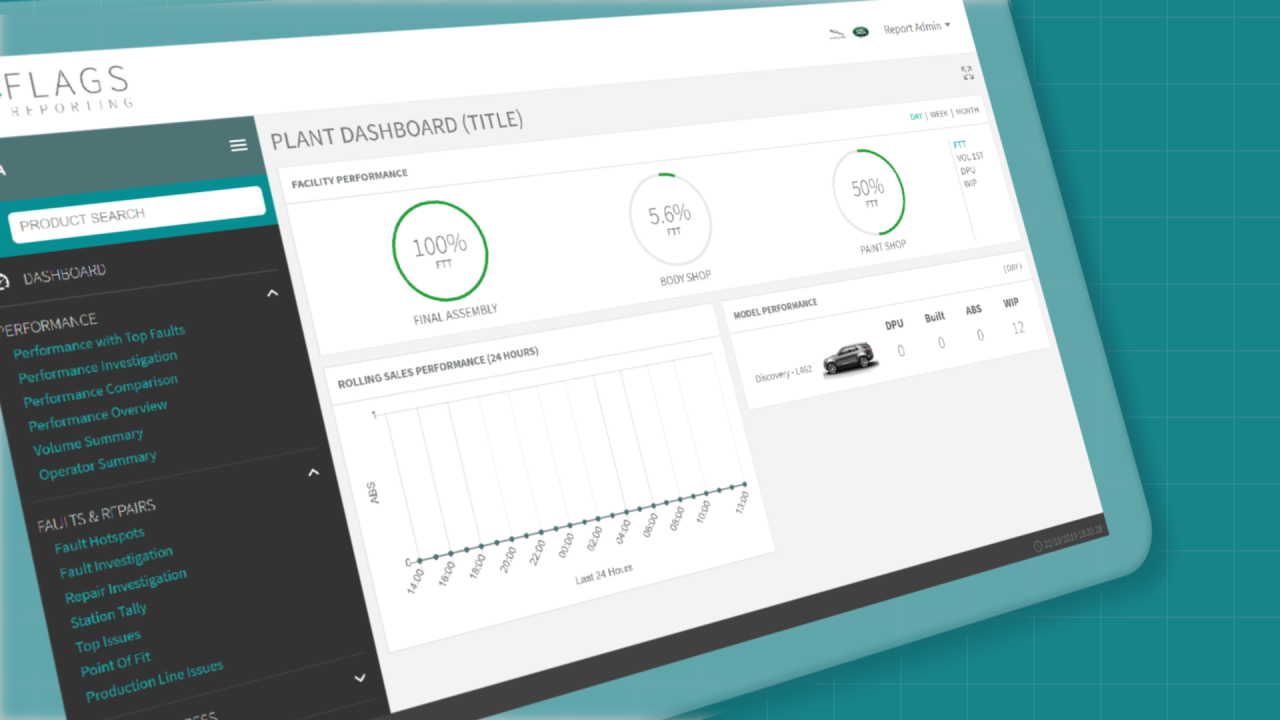Click the FLAGS Reporting logo

pyautogui.click(x=66, y=90)
